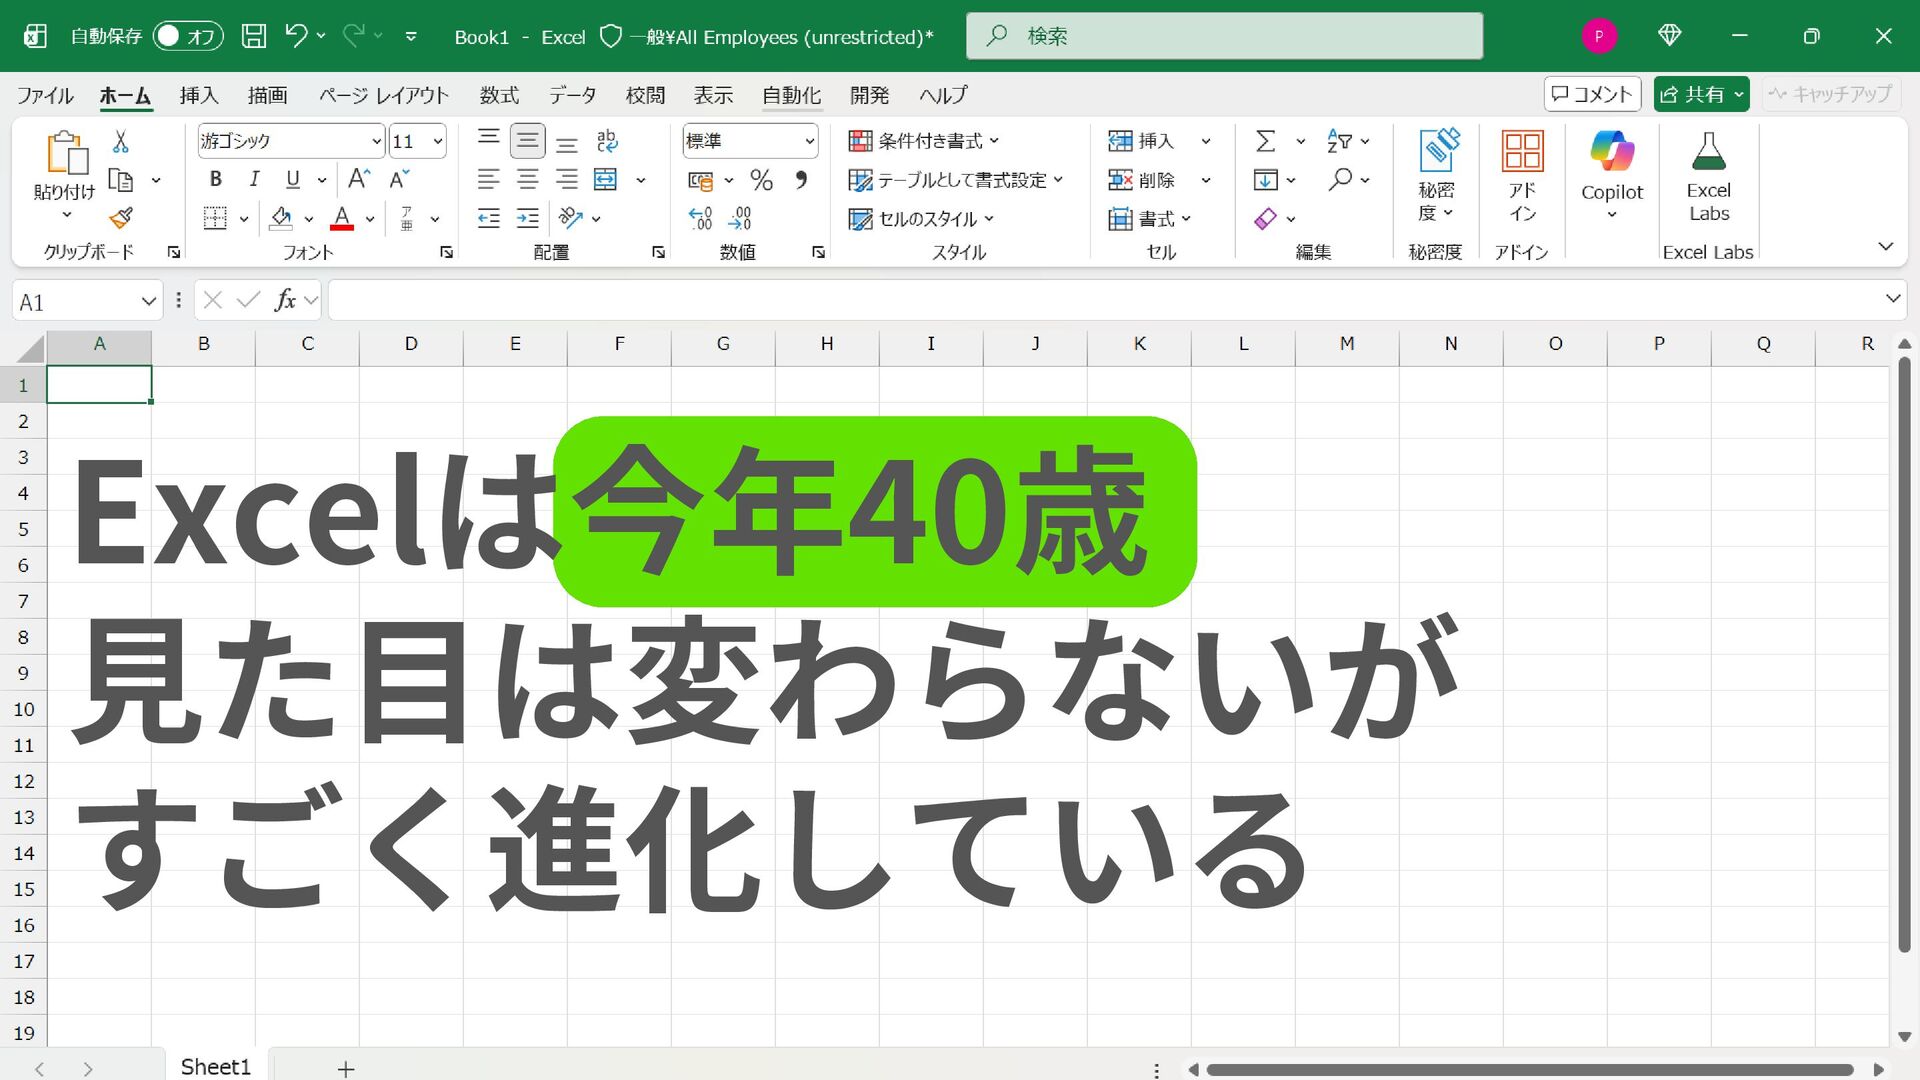Click the AutoSum sigma icon
This screenshot has height=1080, width=1920.
tap(1265, 141)
